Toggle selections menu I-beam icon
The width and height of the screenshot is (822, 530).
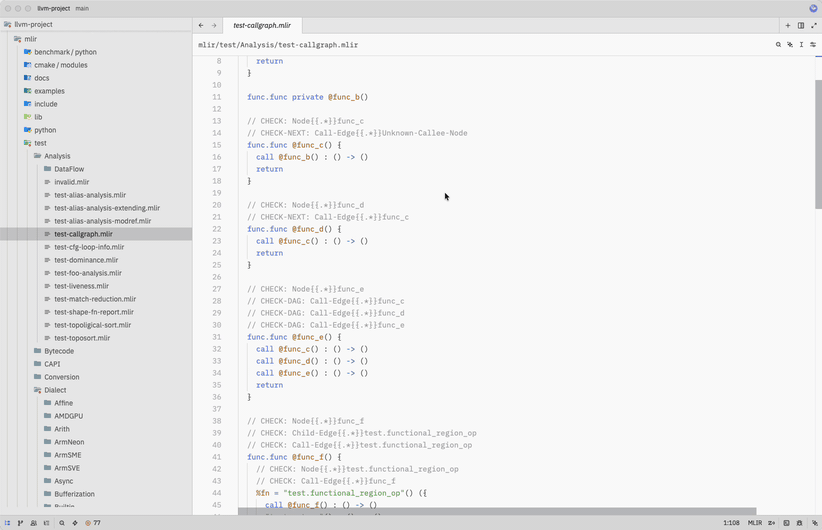tap(802, 45)
